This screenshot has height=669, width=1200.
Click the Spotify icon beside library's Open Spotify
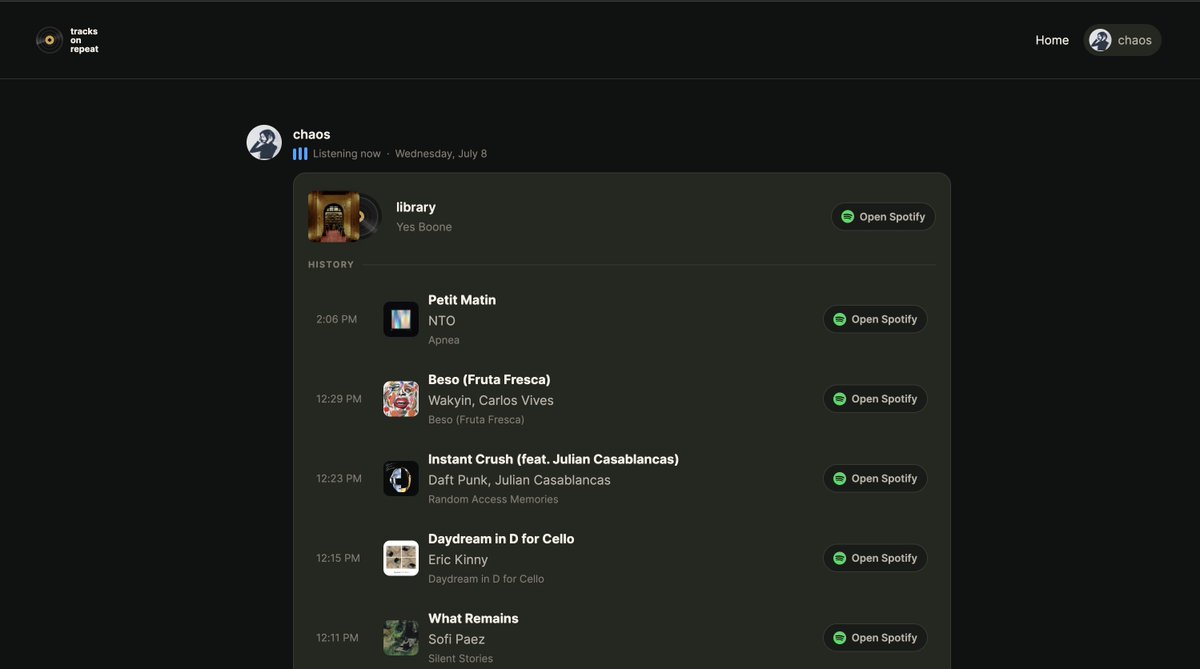848,217
